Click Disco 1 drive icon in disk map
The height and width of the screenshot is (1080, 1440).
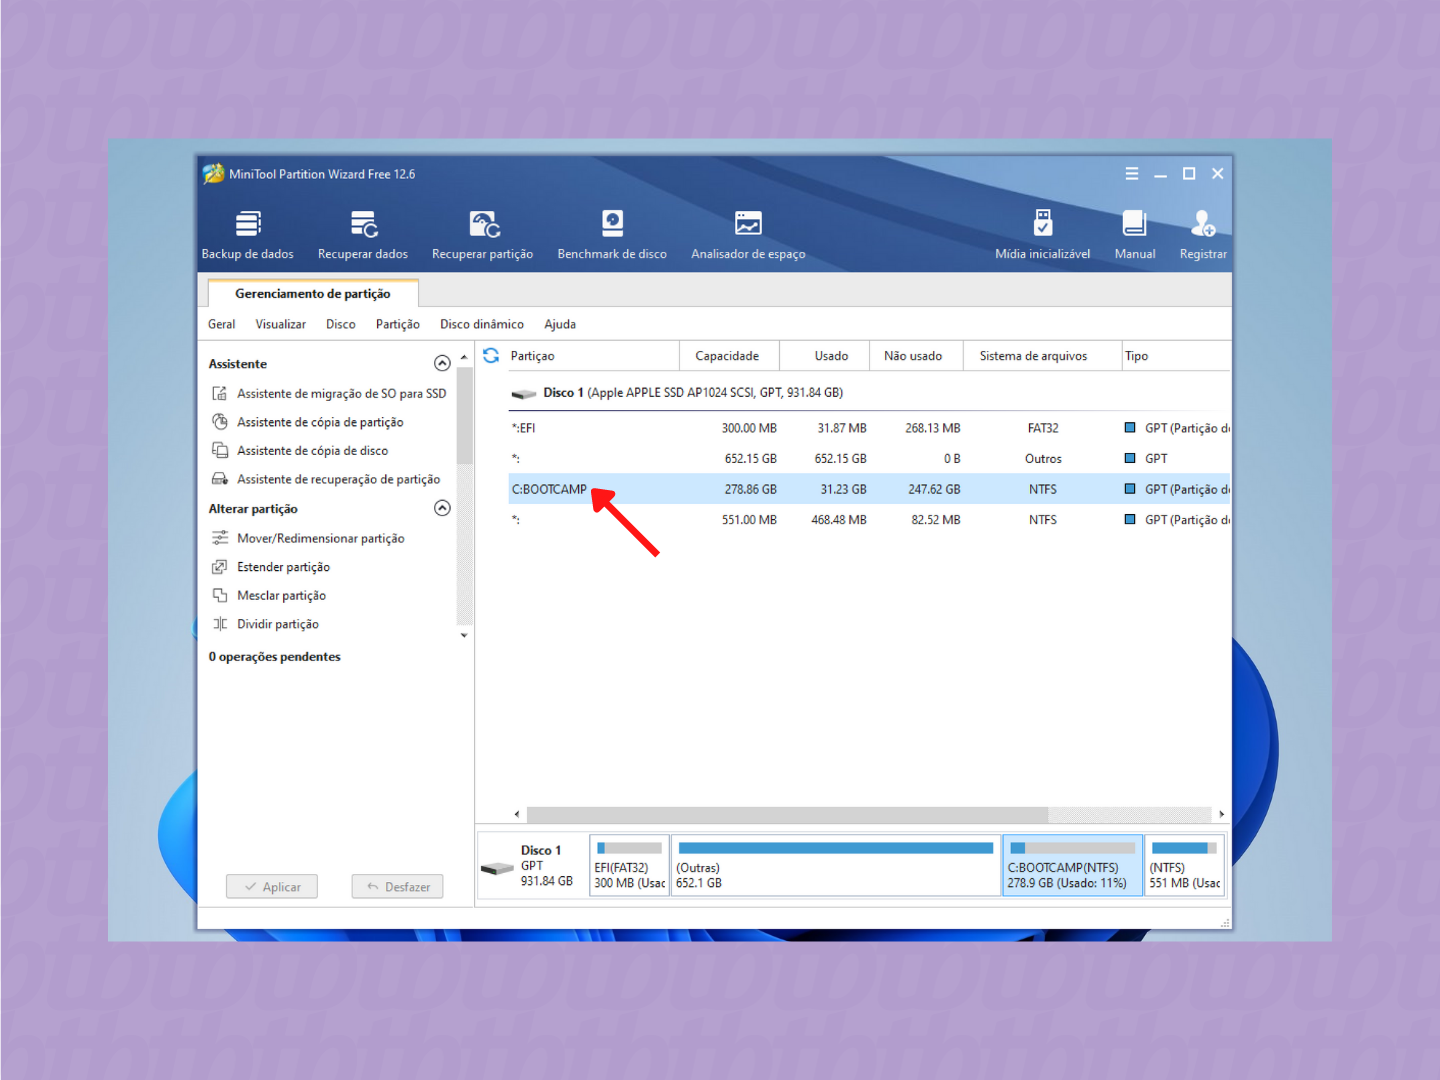(x=497, y=867)
